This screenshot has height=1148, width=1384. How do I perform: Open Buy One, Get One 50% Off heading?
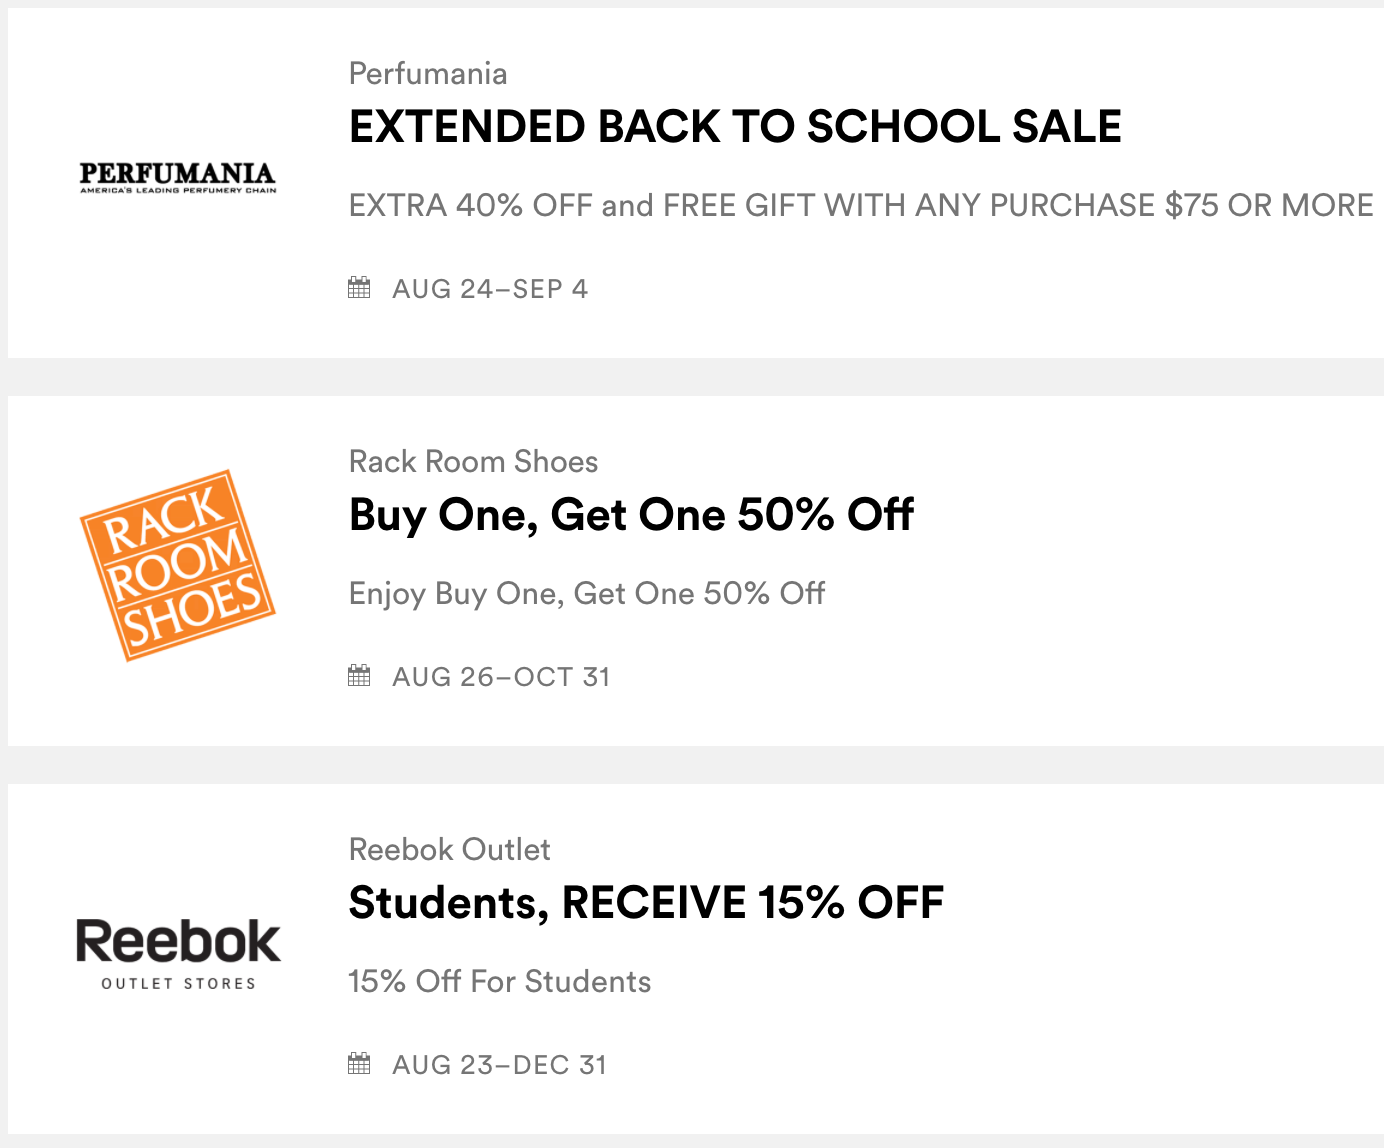[x=631, y=515]
